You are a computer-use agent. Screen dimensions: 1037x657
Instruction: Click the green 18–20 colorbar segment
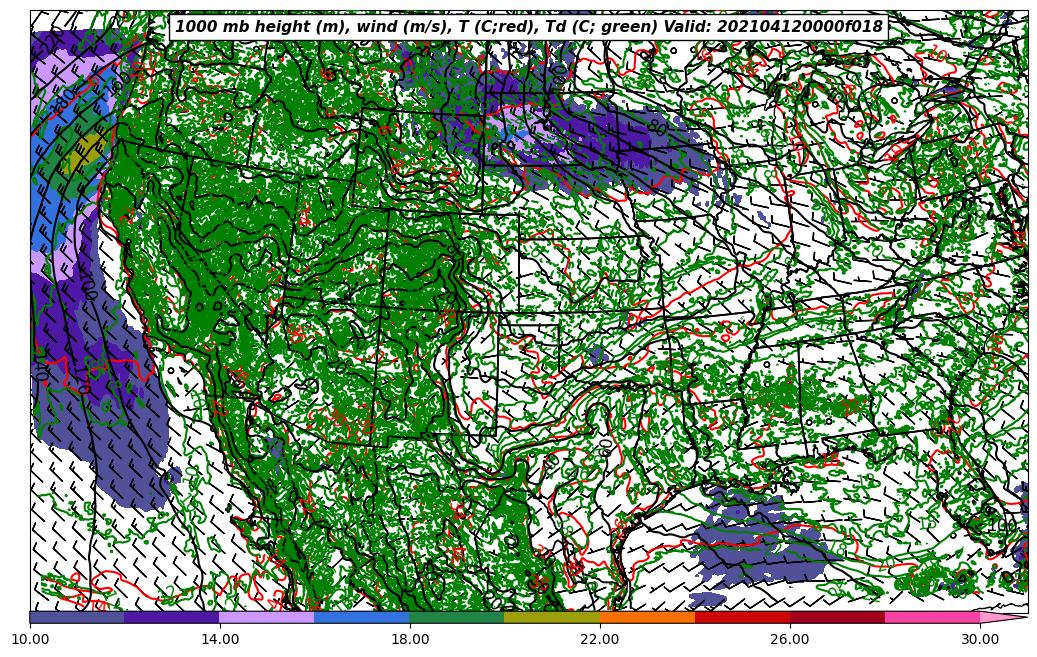pyautogui.click(x=457, y=618)
